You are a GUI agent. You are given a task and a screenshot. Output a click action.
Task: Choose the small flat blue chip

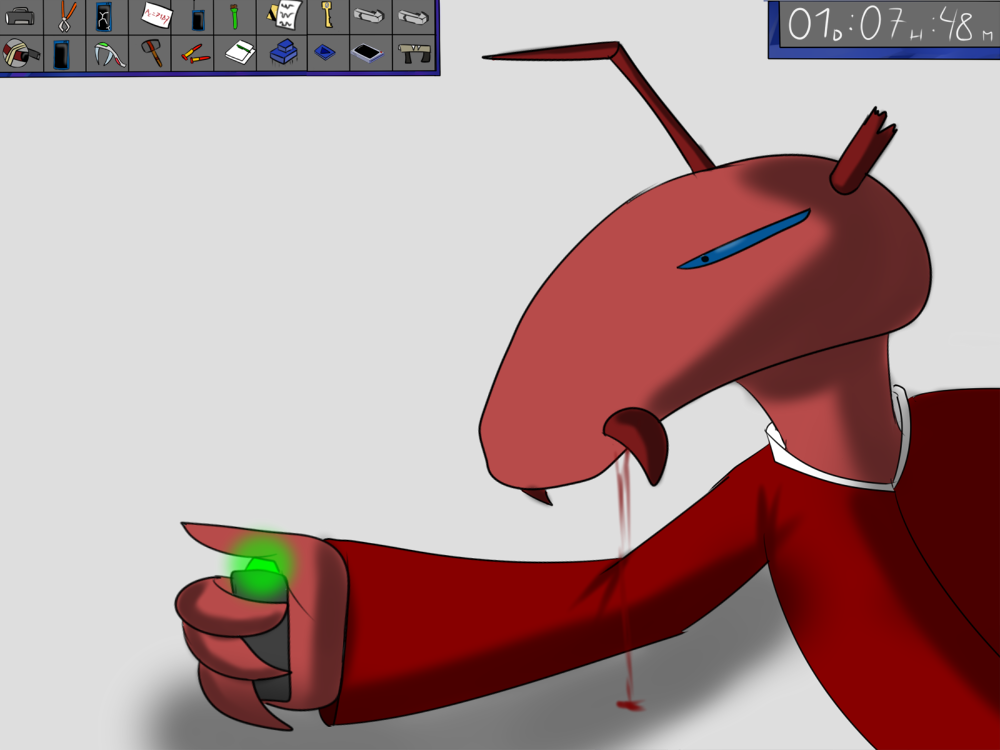pyautogui.click(x=325, y=53)
